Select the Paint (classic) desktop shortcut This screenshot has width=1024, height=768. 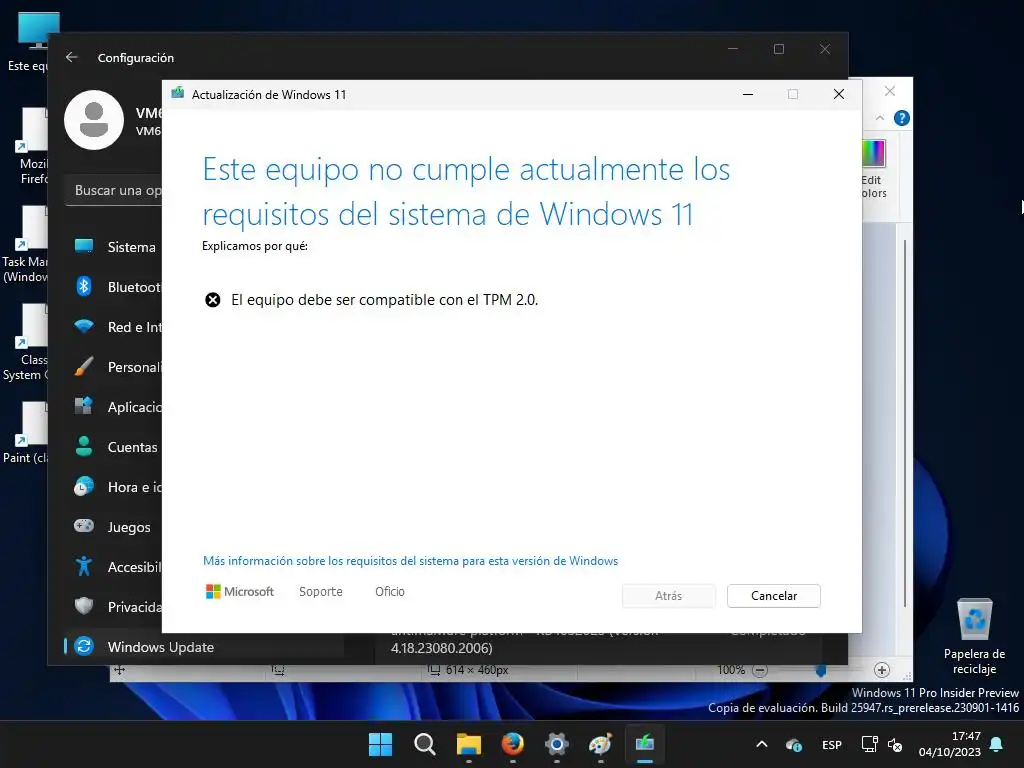pyautogui.click(x=26, y=433)
